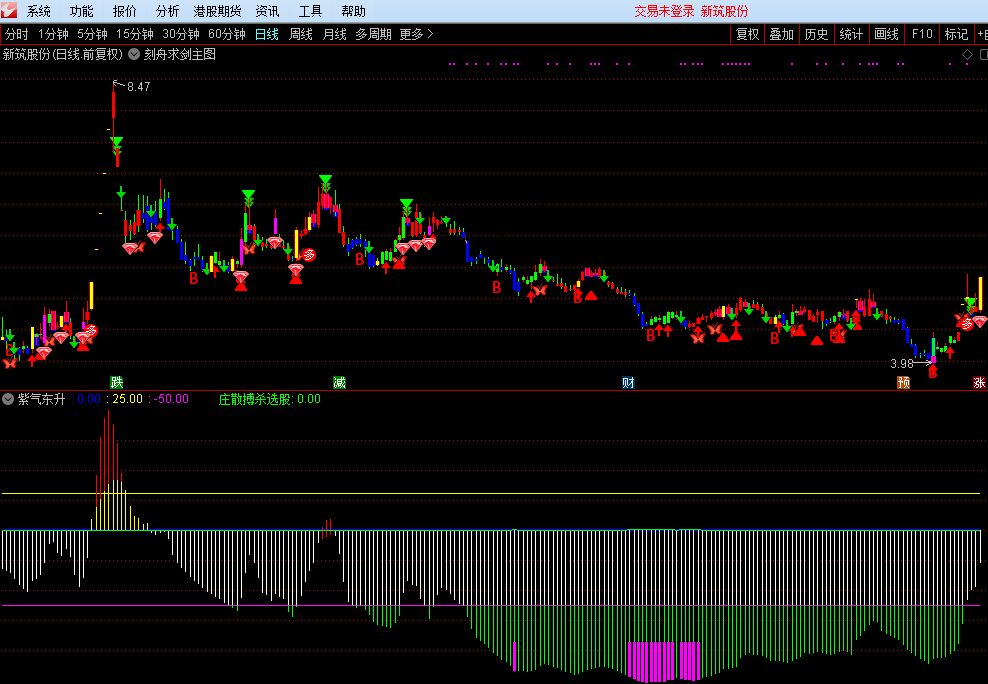Click the 叠加 overlay button

pyautogui.click(x=781, y=34)
